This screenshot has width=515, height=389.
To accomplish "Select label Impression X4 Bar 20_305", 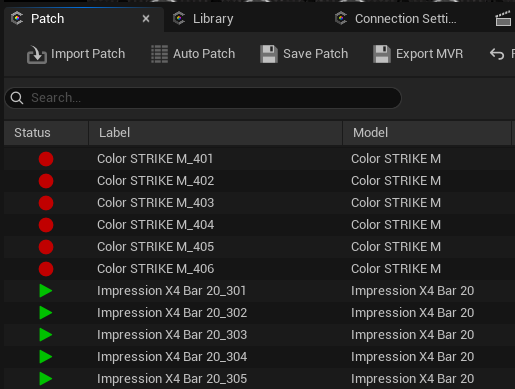I will 172,379.
